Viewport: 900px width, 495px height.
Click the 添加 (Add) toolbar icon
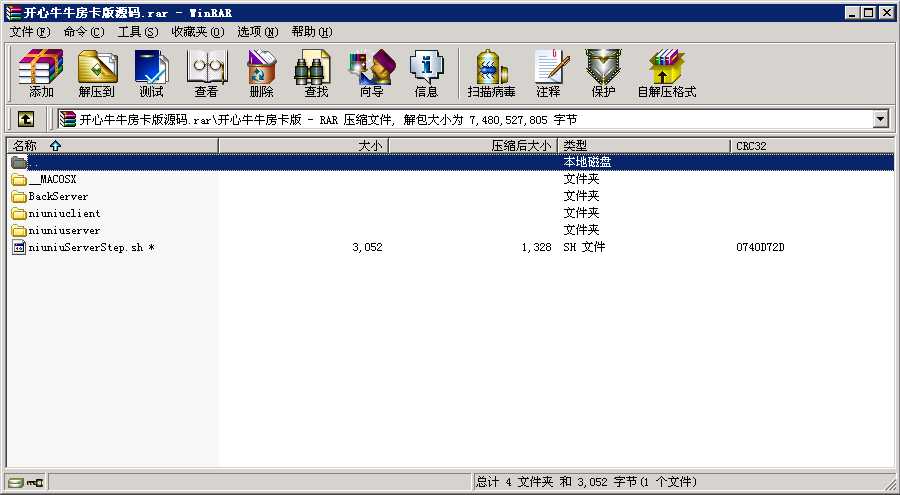click(41, 73)
